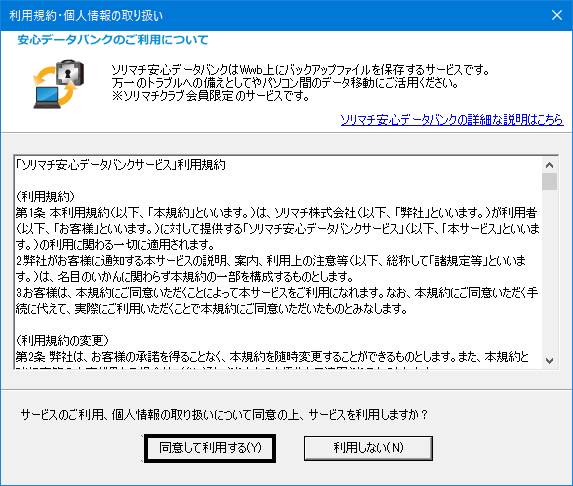Click the (利用規約) section heading

pos(45,197)
